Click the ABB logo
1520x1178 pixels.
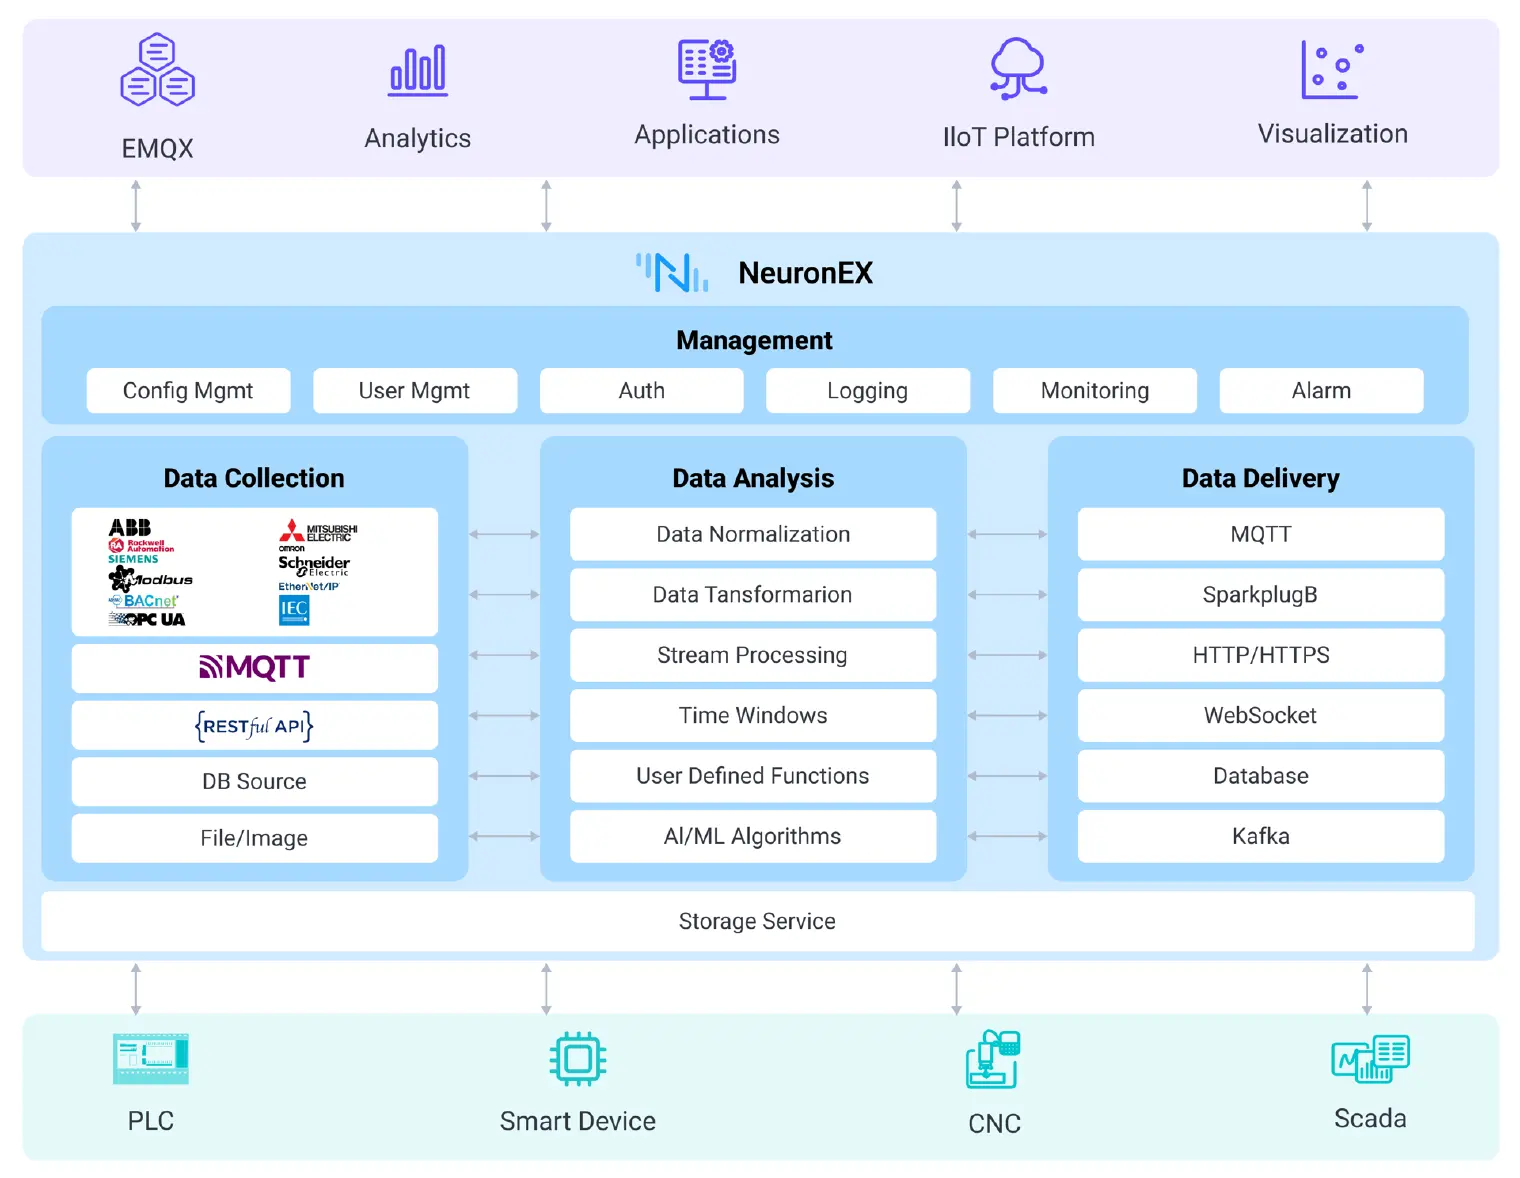pos(130,527)
